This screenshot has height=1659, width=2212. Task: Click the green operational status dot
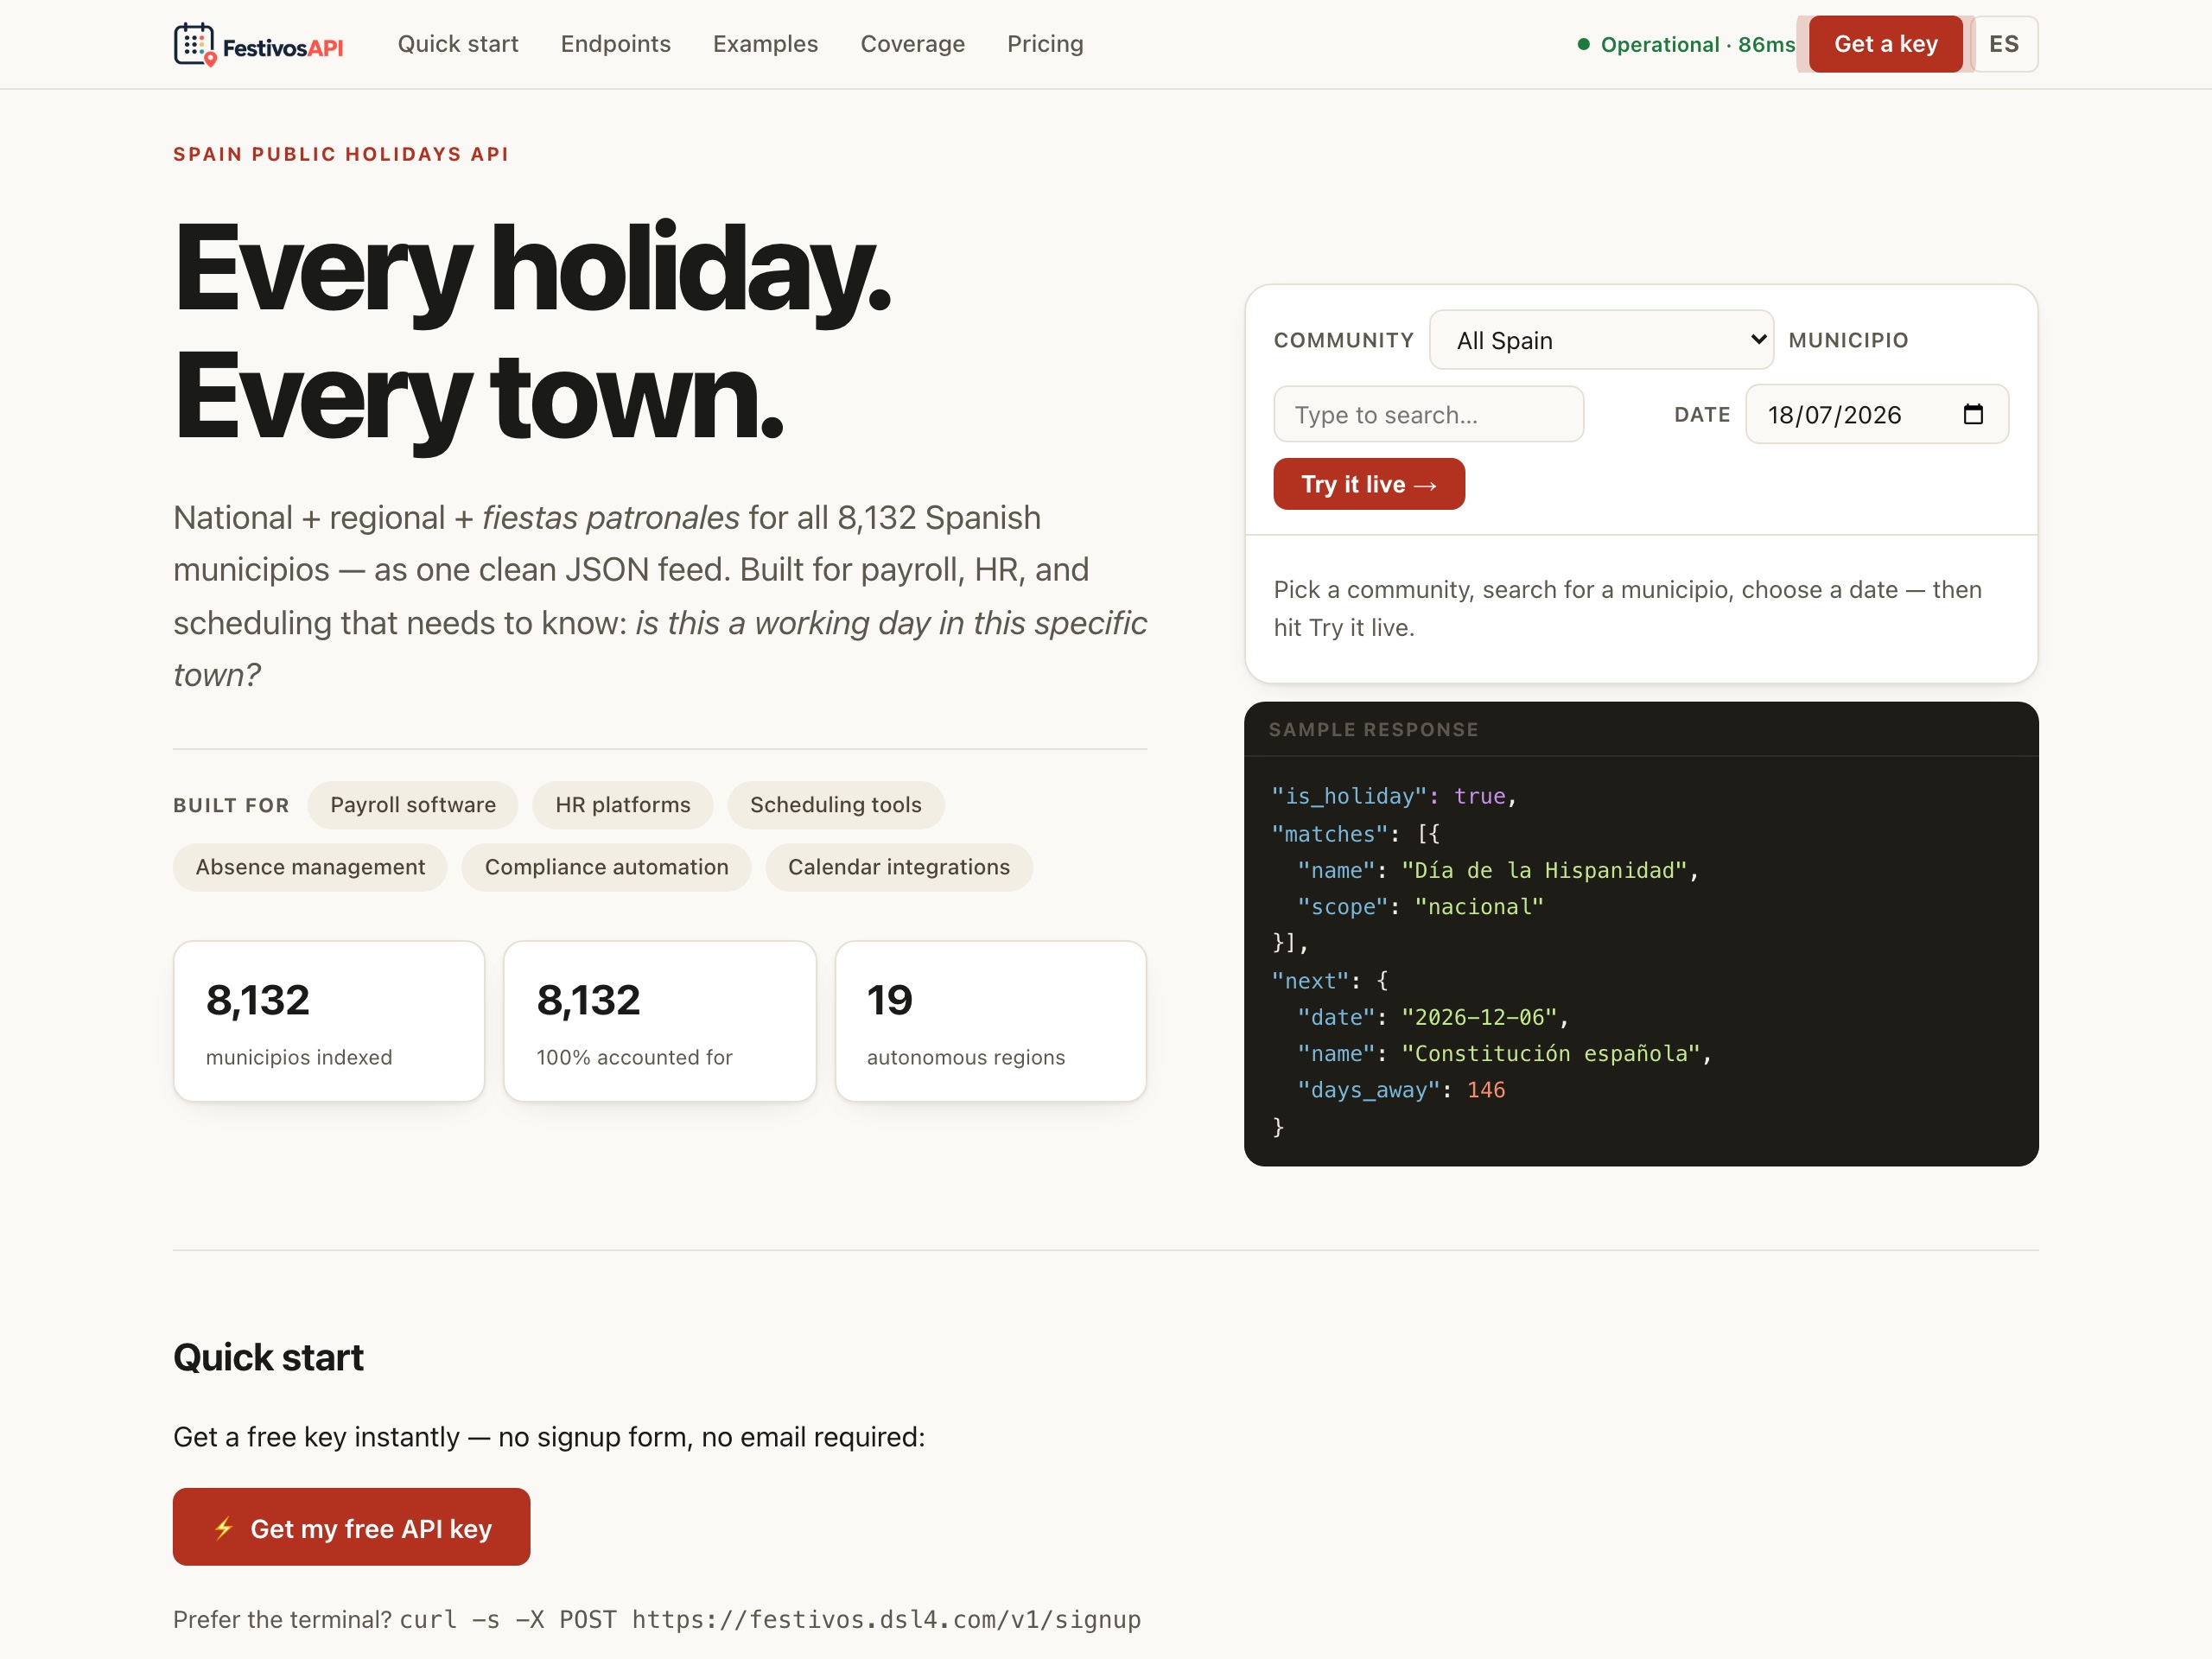(1583, 44)
